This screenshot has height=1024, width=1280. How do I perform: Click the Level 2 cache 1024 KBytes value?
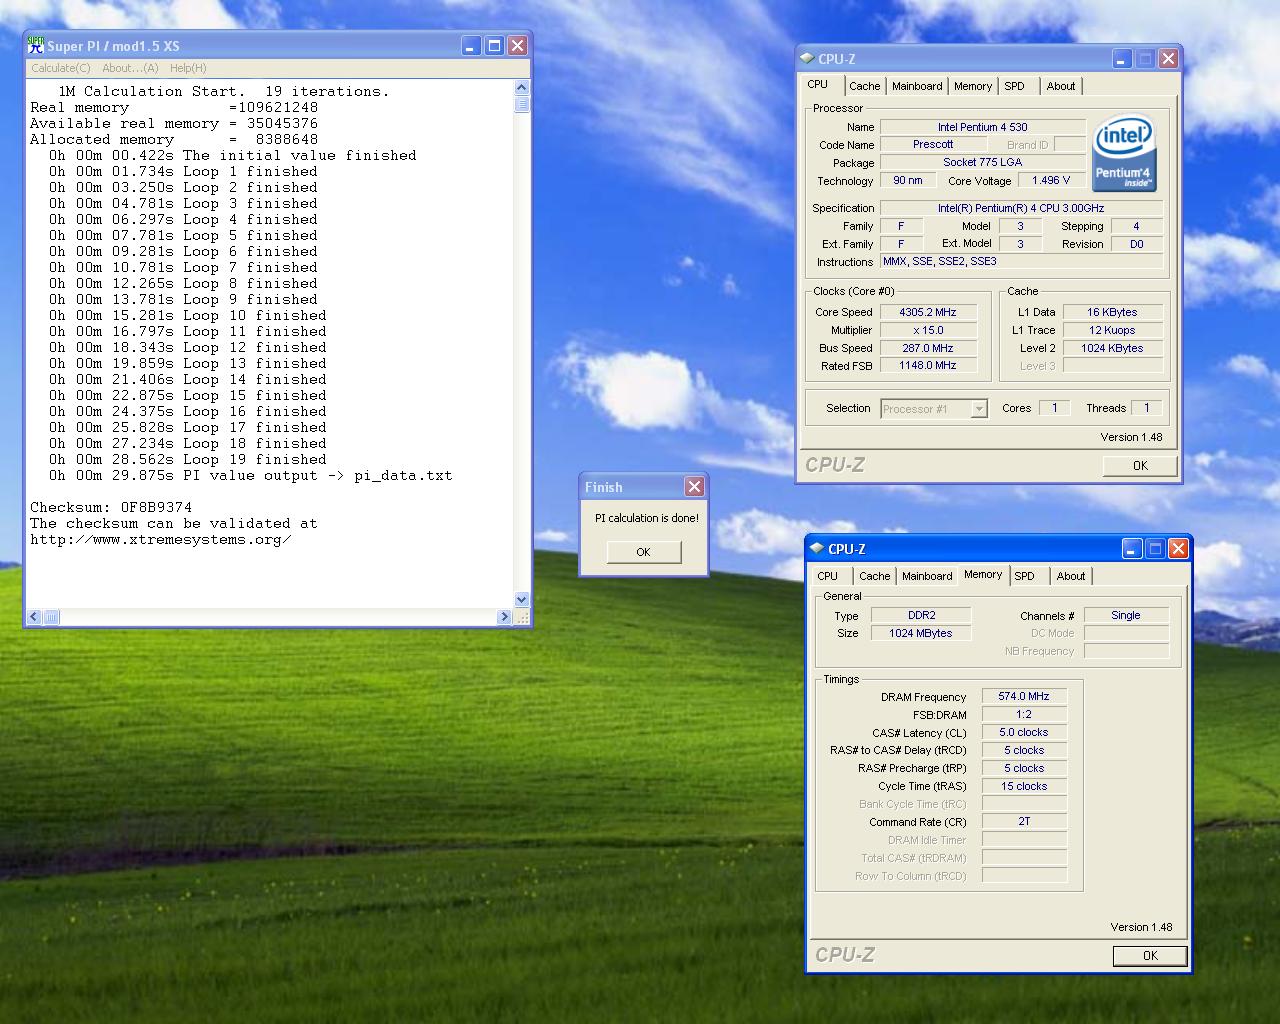pyautogui.click(x=1112, y=348)
